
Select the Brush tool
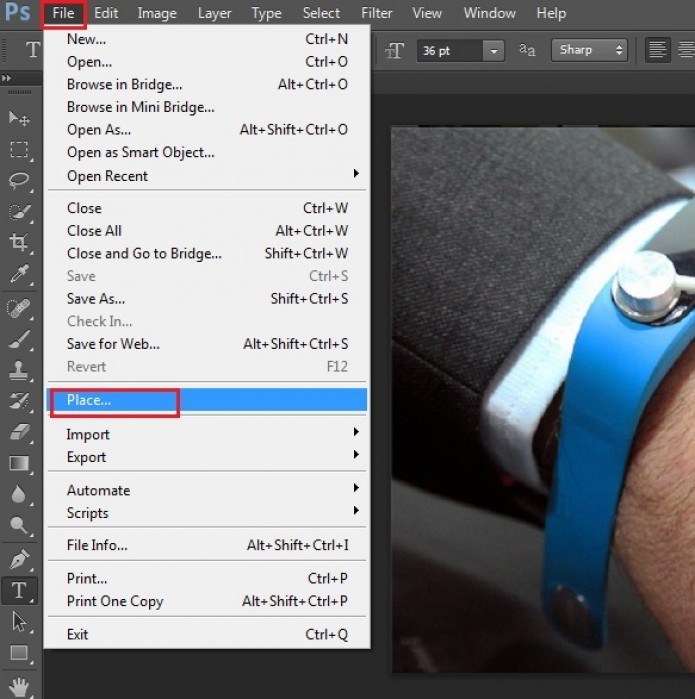point(19,339)
